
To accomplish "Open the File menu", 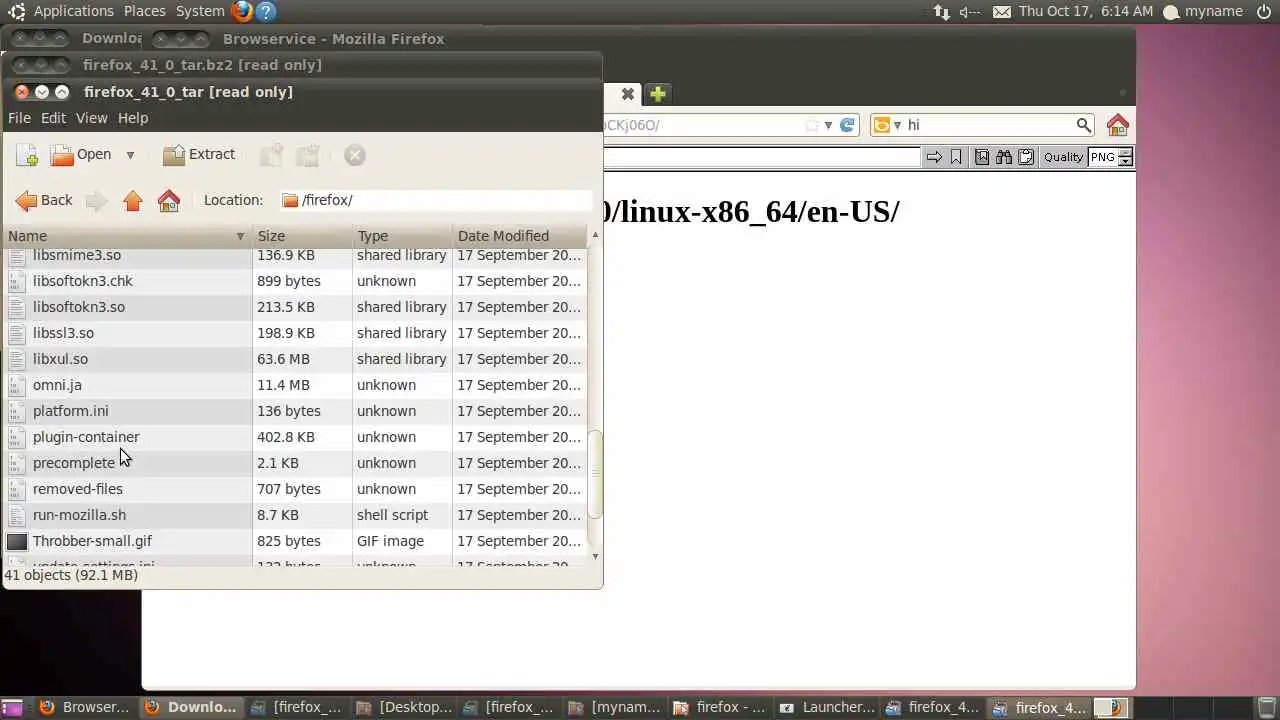I will (x=19, y=118).
